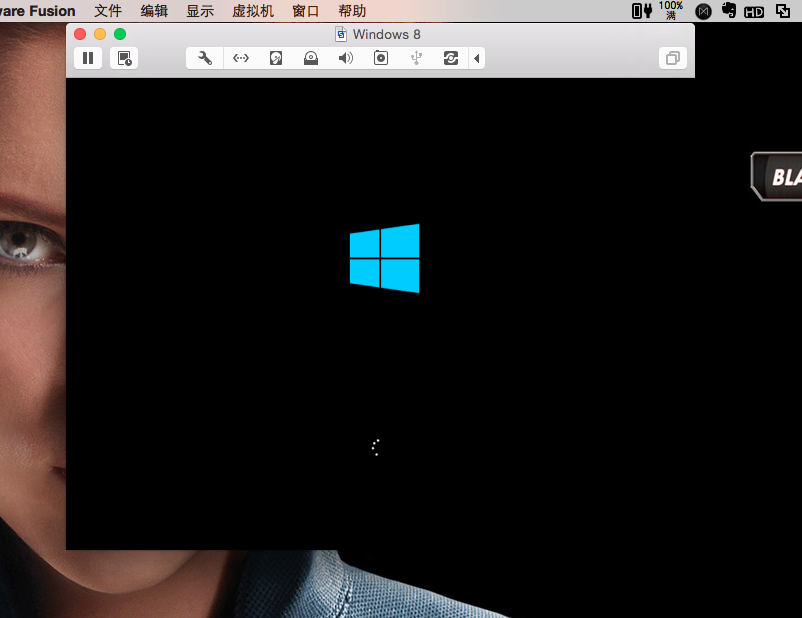Click the CD/DVD drive icon
Image resolution: width=802 pixels, height=618 pixels.
pos(310,58)
